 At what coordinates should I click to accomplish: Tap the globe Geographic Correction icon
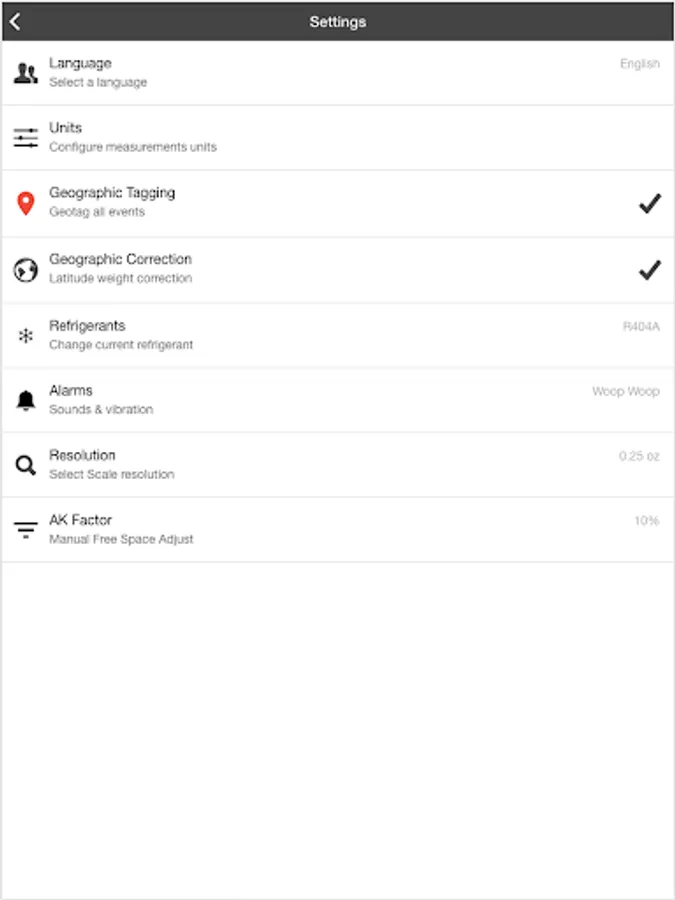click(x=26, y=270)
